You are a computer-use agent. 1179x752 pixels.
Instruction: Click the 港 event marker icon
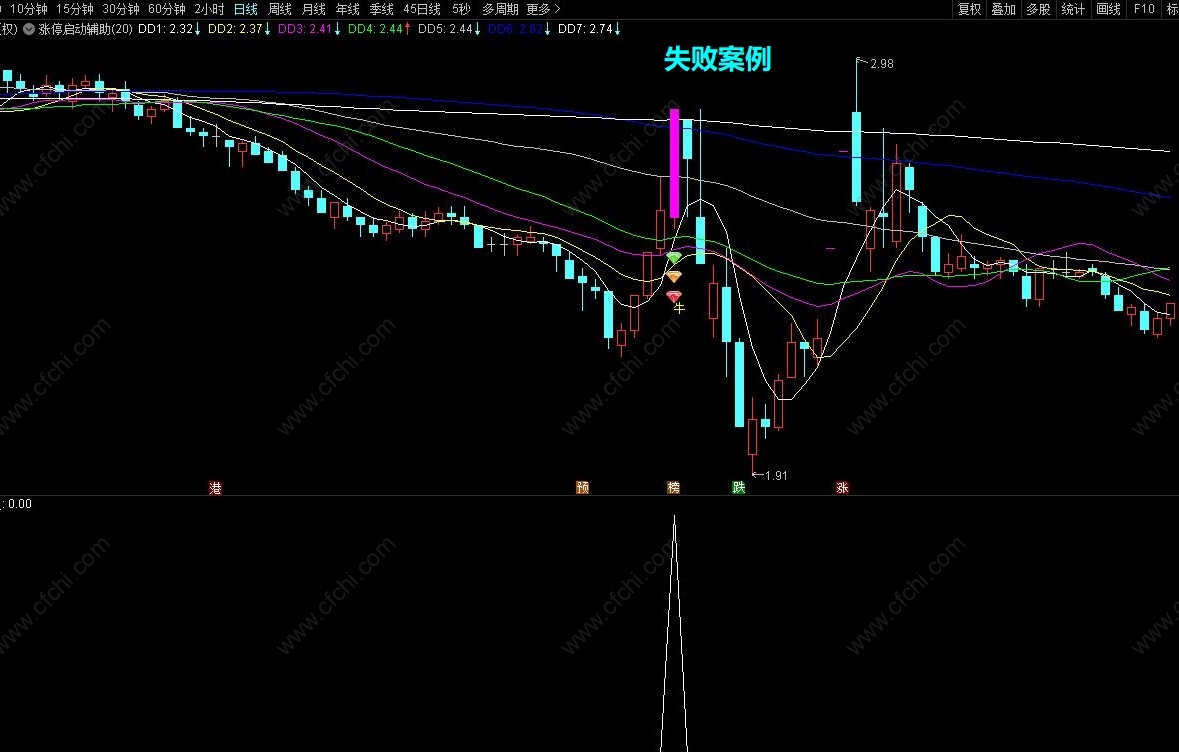[x=215, y=488]
